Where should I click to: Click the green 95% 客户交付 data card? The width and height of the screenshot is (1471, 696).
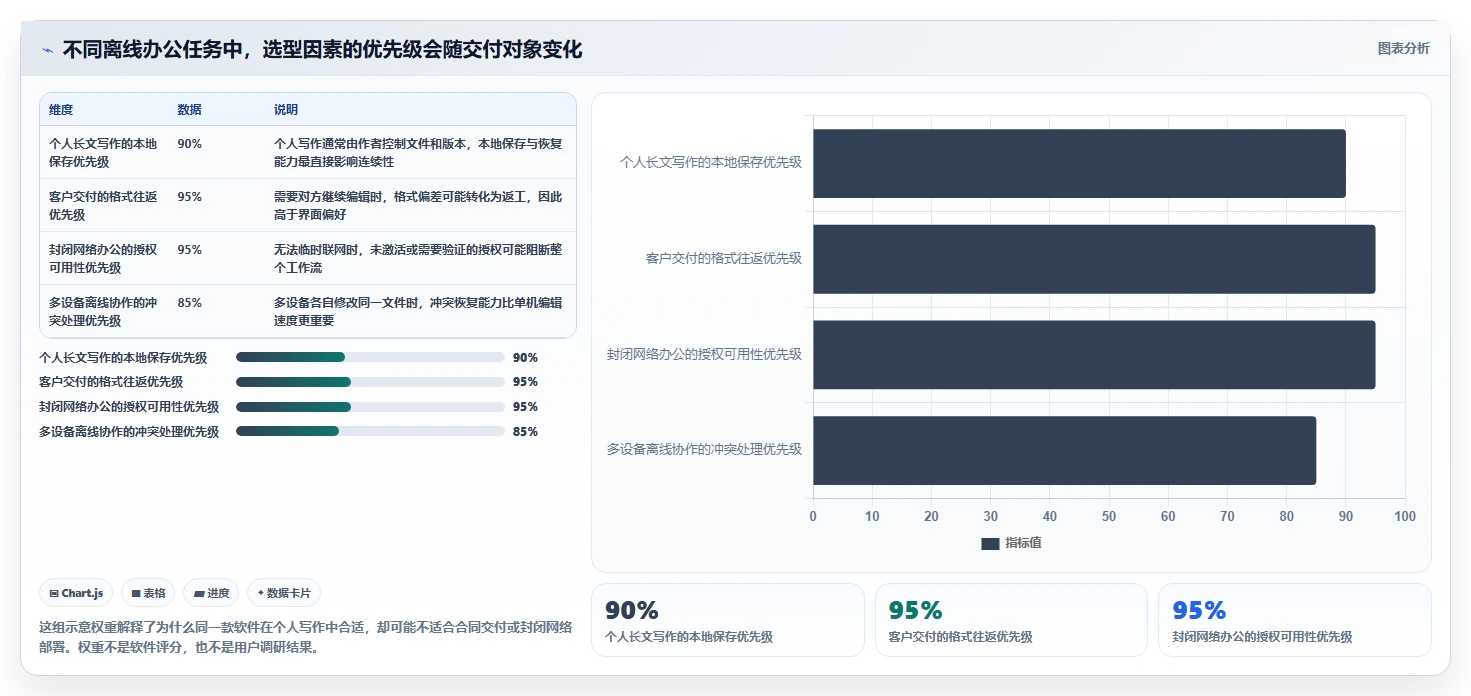[x=1011, y=620]
